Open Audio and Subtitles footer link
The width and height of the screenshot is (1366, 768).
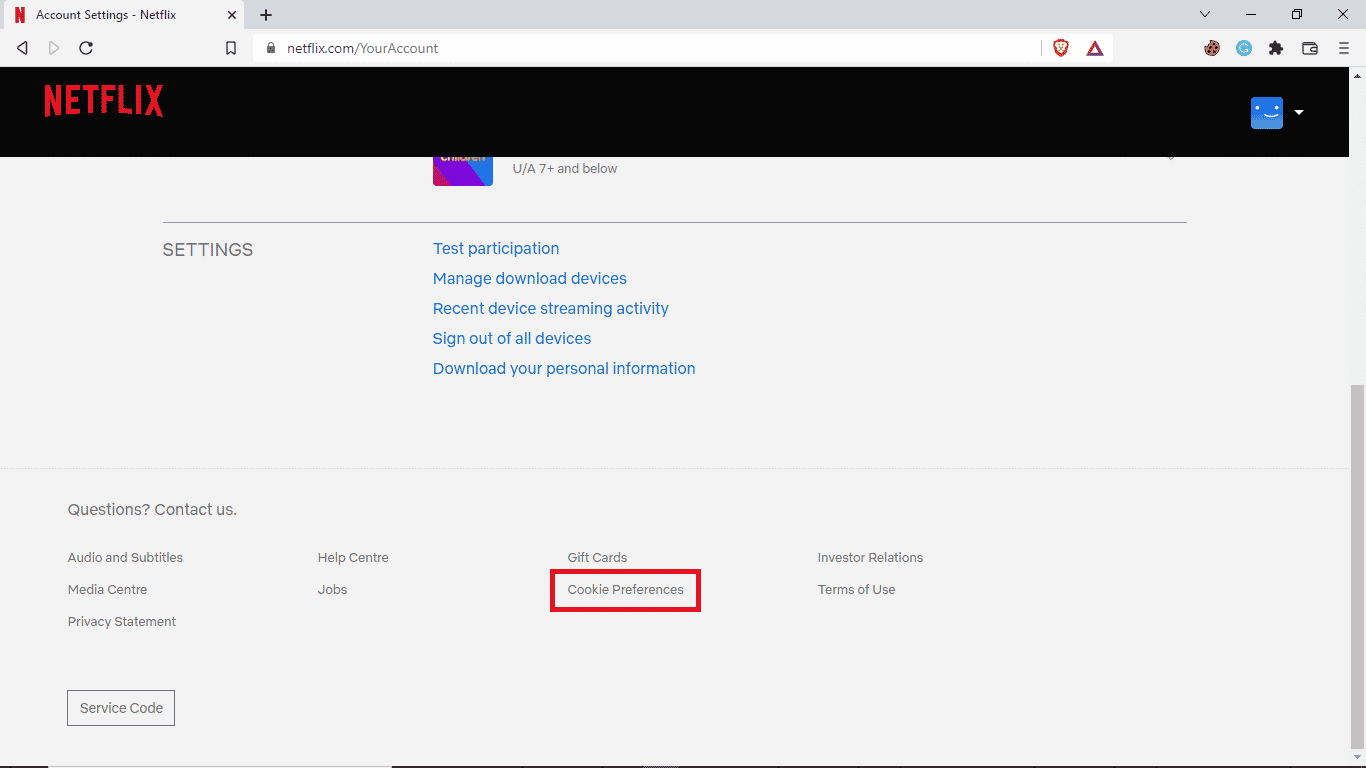pyautogui.click(x=125, y=557)
